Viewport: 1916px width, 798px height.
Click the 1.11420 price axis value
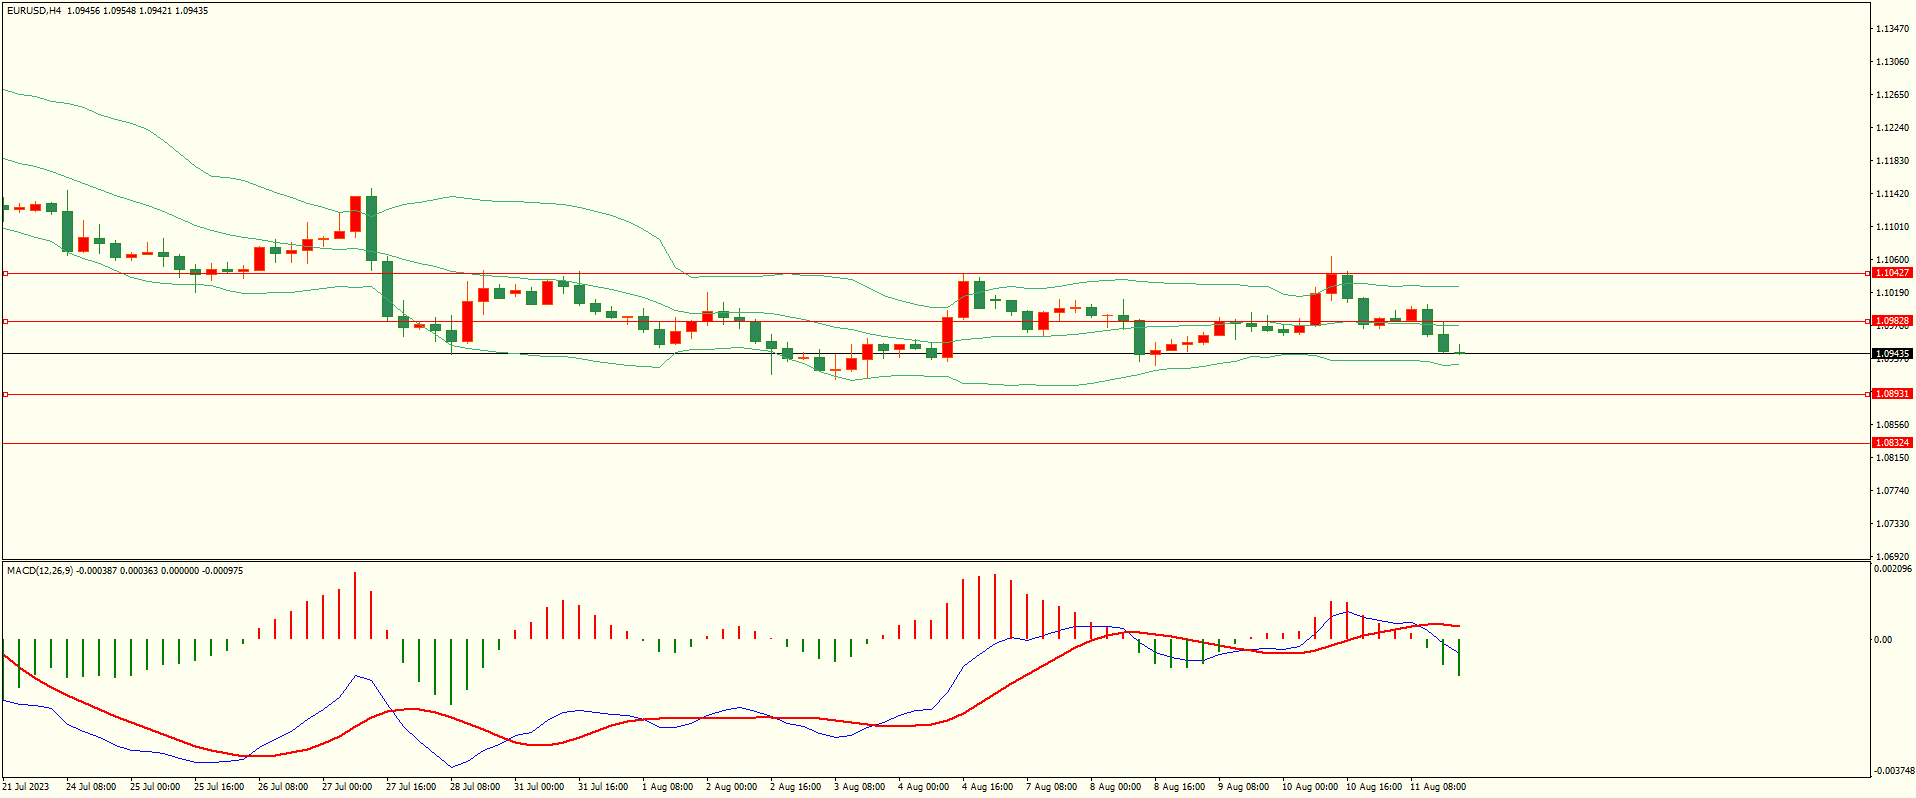(1892, 194)
